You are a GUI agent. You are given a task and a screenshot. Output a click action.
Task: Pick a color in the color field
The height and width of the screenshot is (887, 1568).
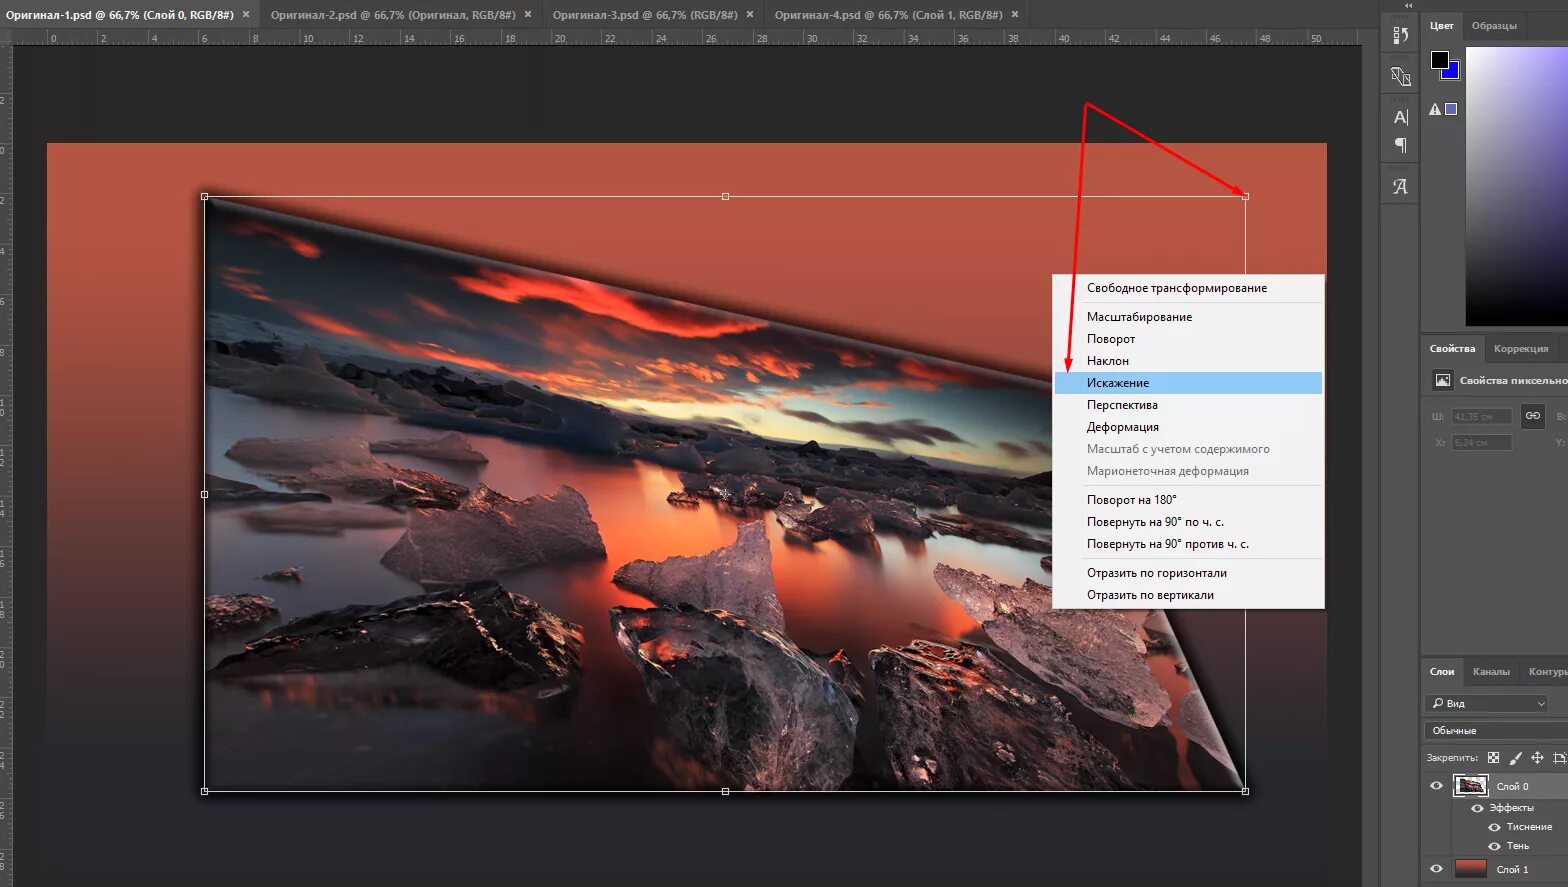point(1517,186)
